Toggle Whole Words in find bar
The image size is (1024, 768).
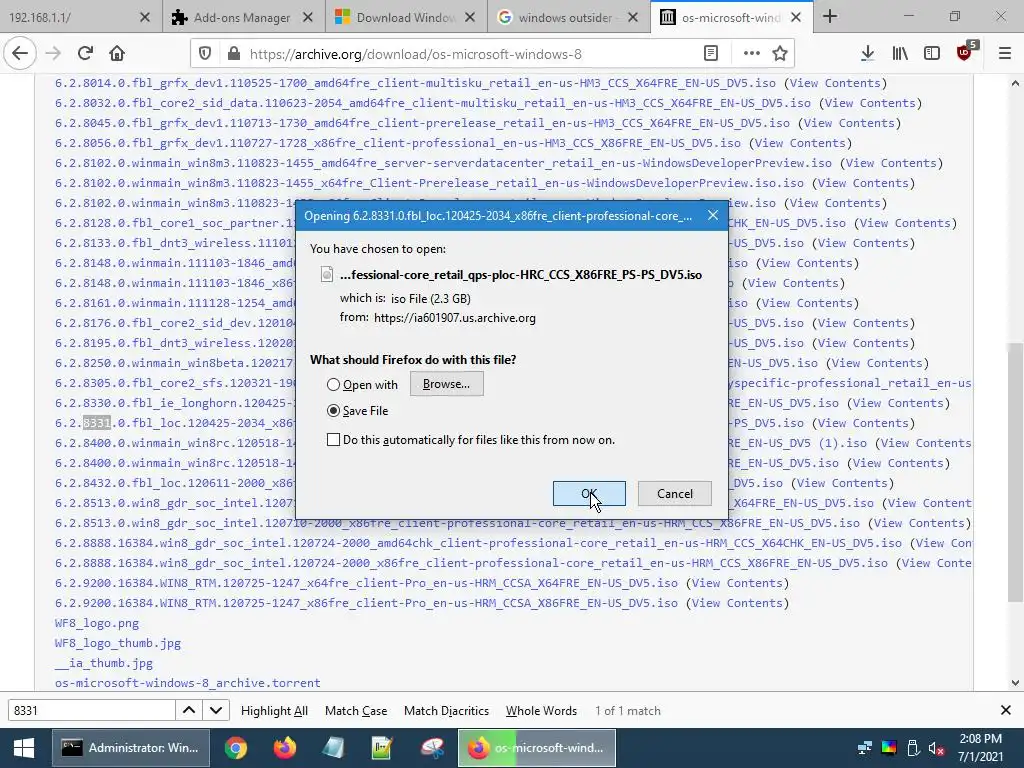point(541,711)
